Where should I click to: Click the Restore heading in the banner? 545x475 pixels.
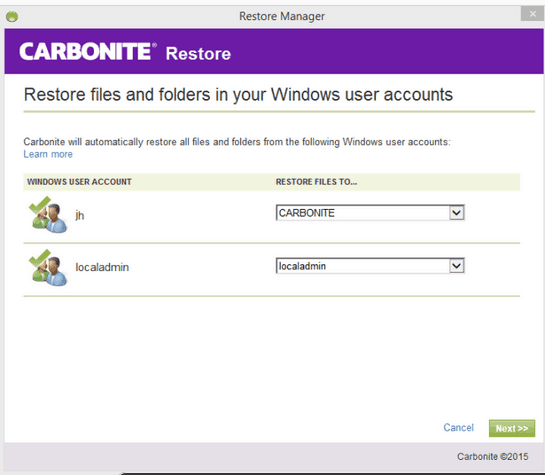(198, 54)
